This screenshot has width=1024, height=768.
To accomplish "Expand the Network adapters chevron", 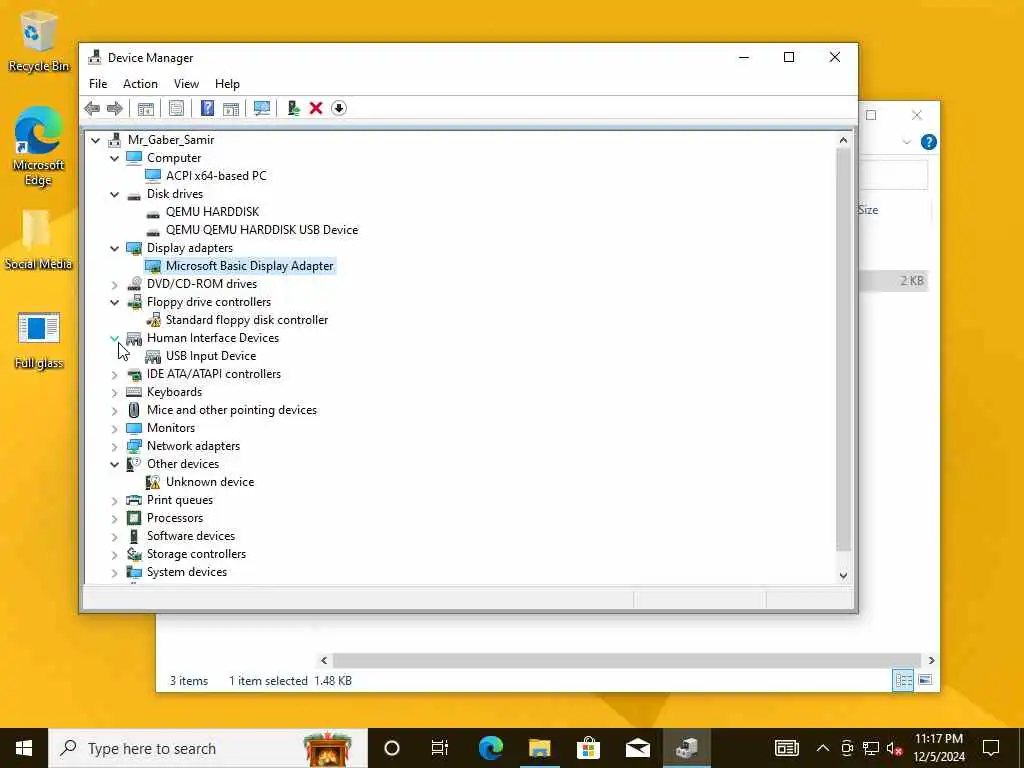I will point(114,446).
